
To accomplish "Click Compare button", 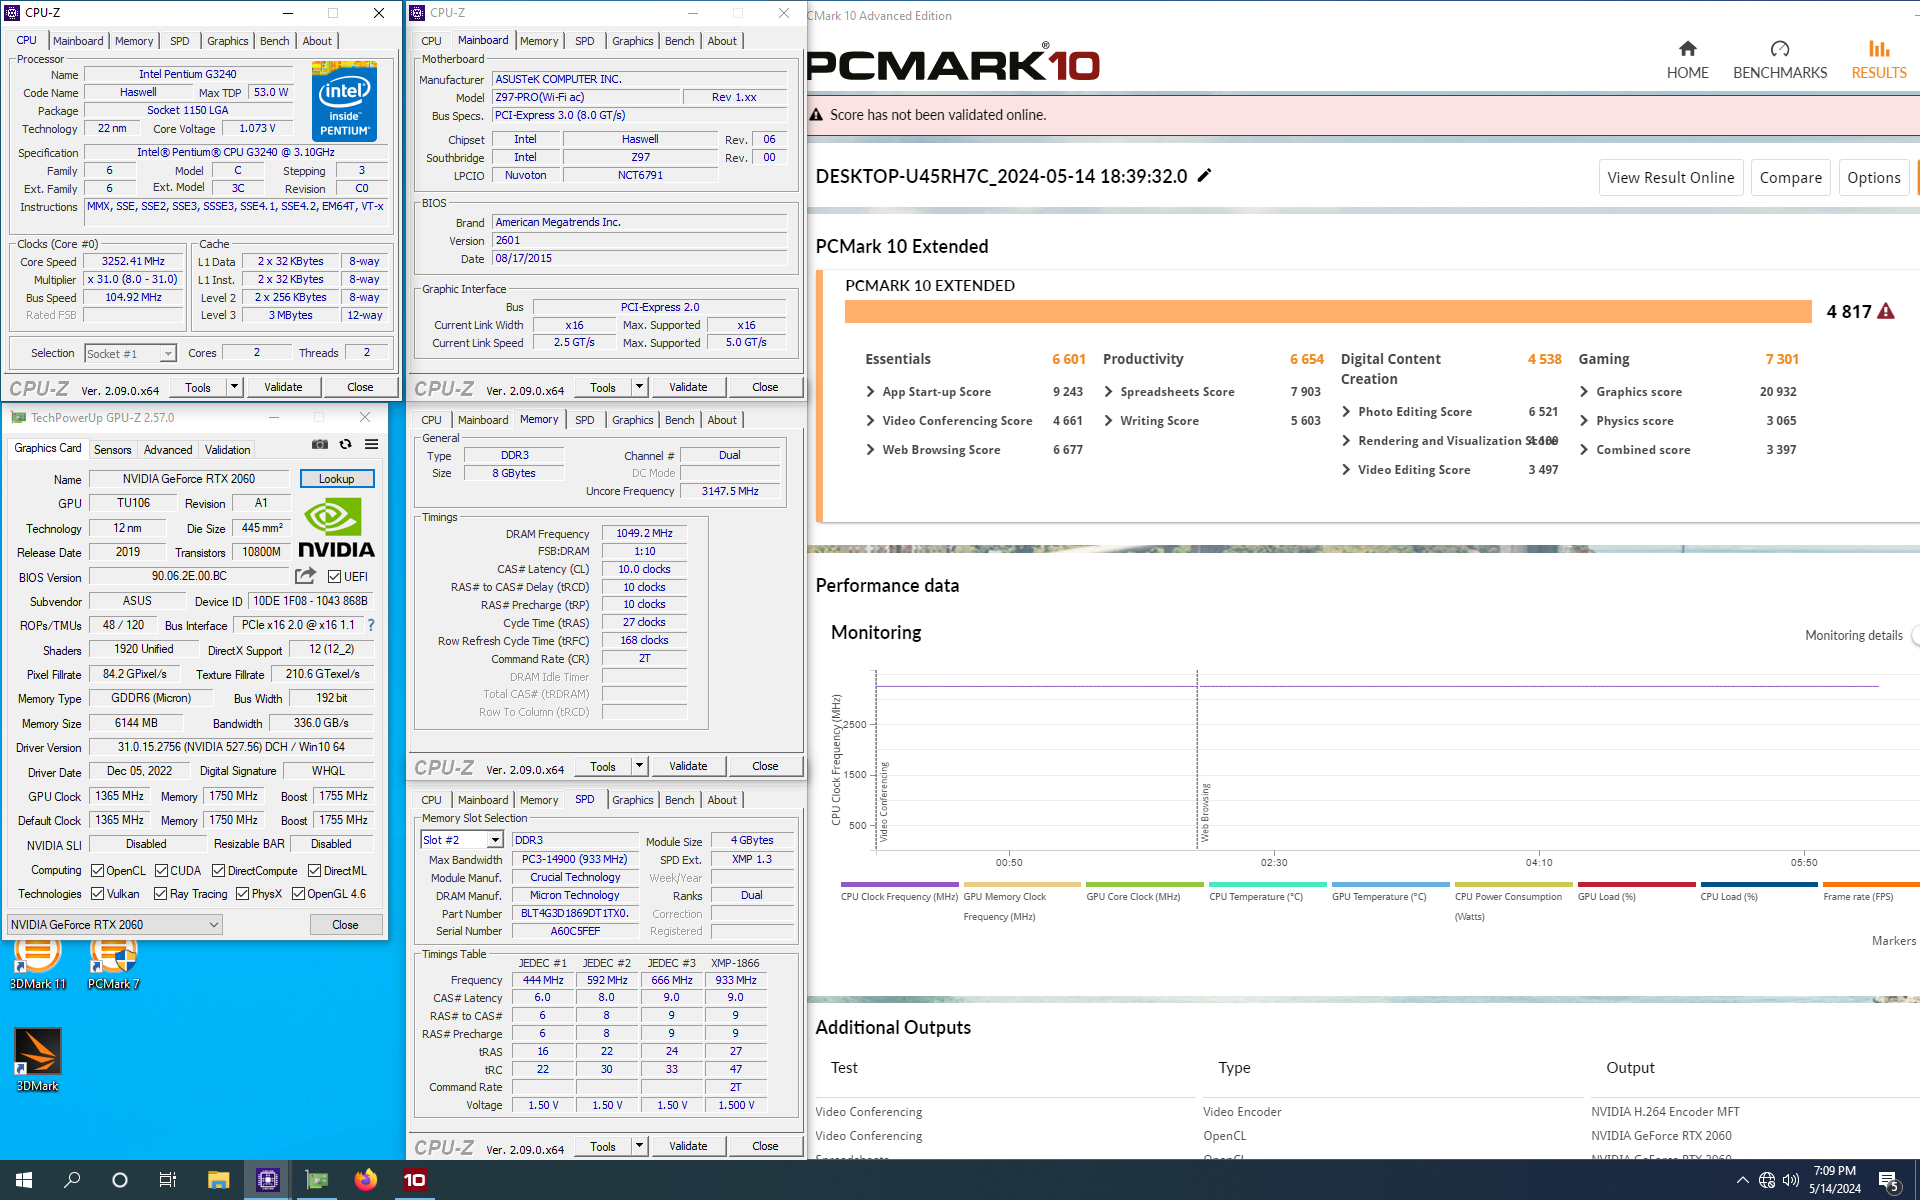I will pyautogui.click(x=1790, y=177).
